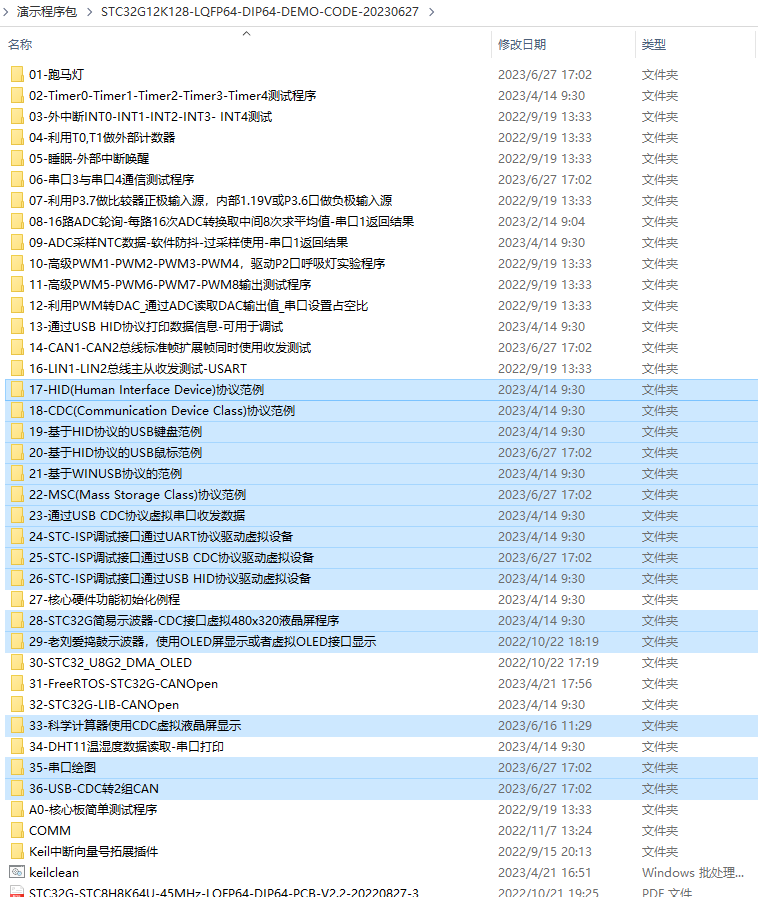
Task: Select 29-老刘爱捣鼓示波器 folder name
Action: click(203, 642)
